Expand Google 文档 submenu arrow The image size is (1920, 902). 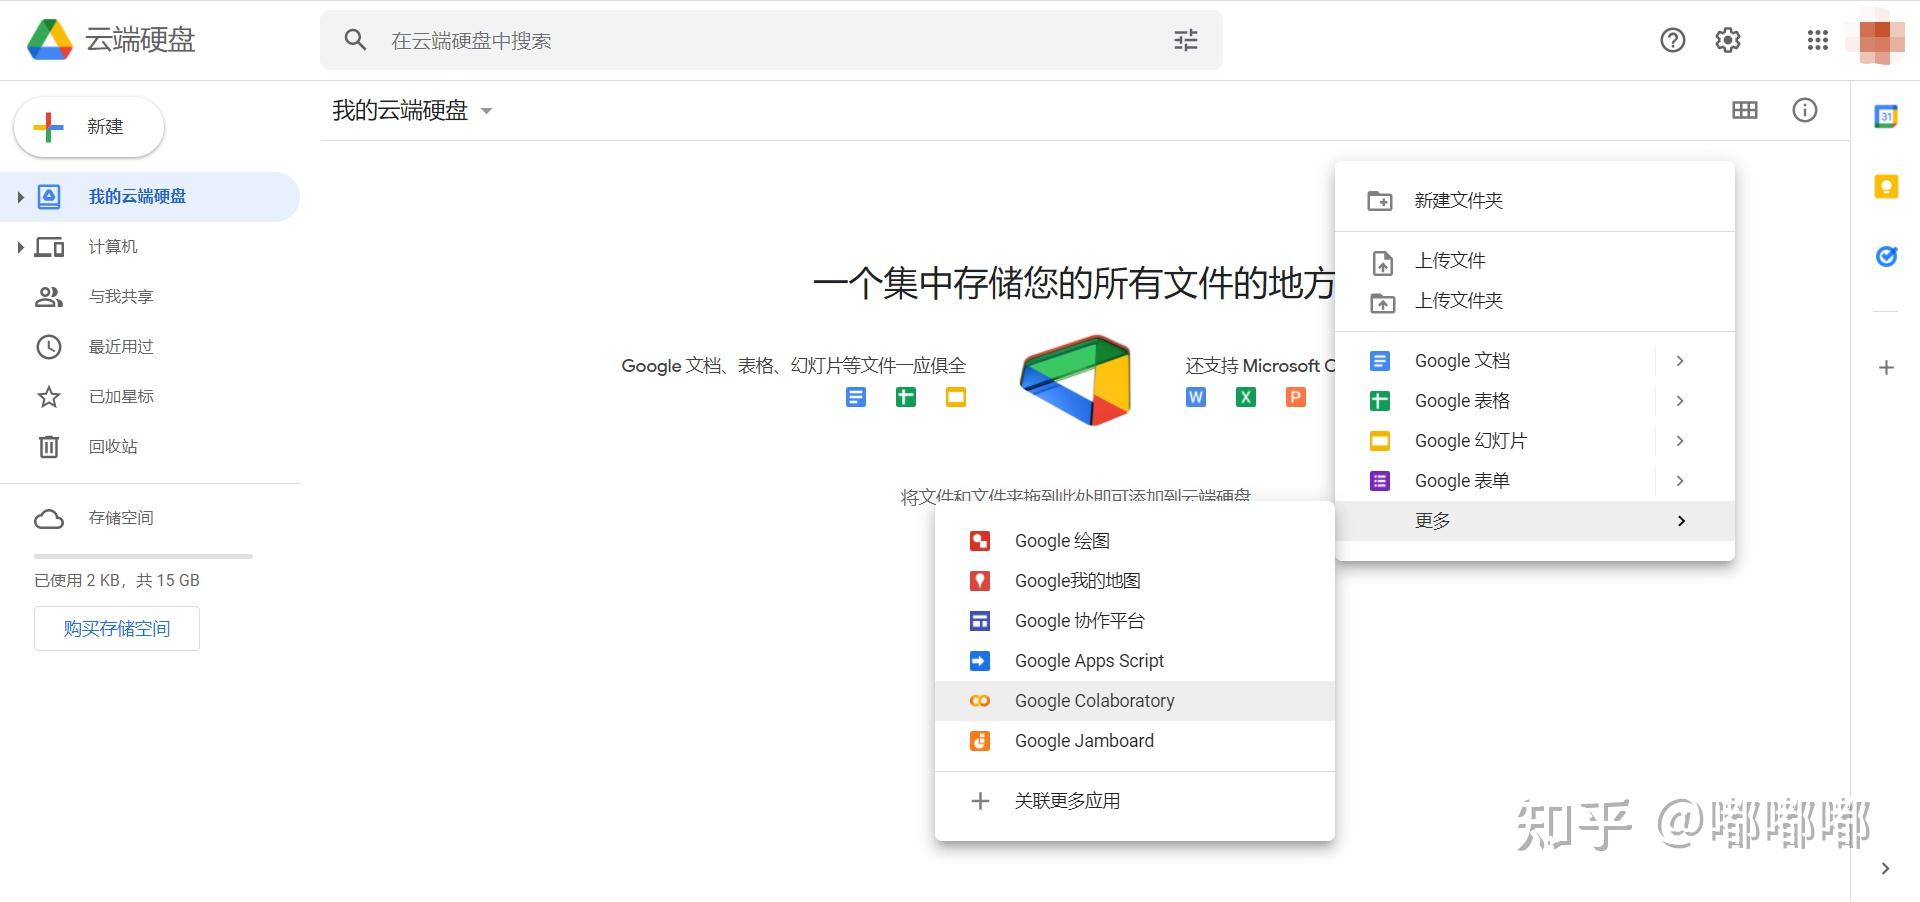(1680, 361)
